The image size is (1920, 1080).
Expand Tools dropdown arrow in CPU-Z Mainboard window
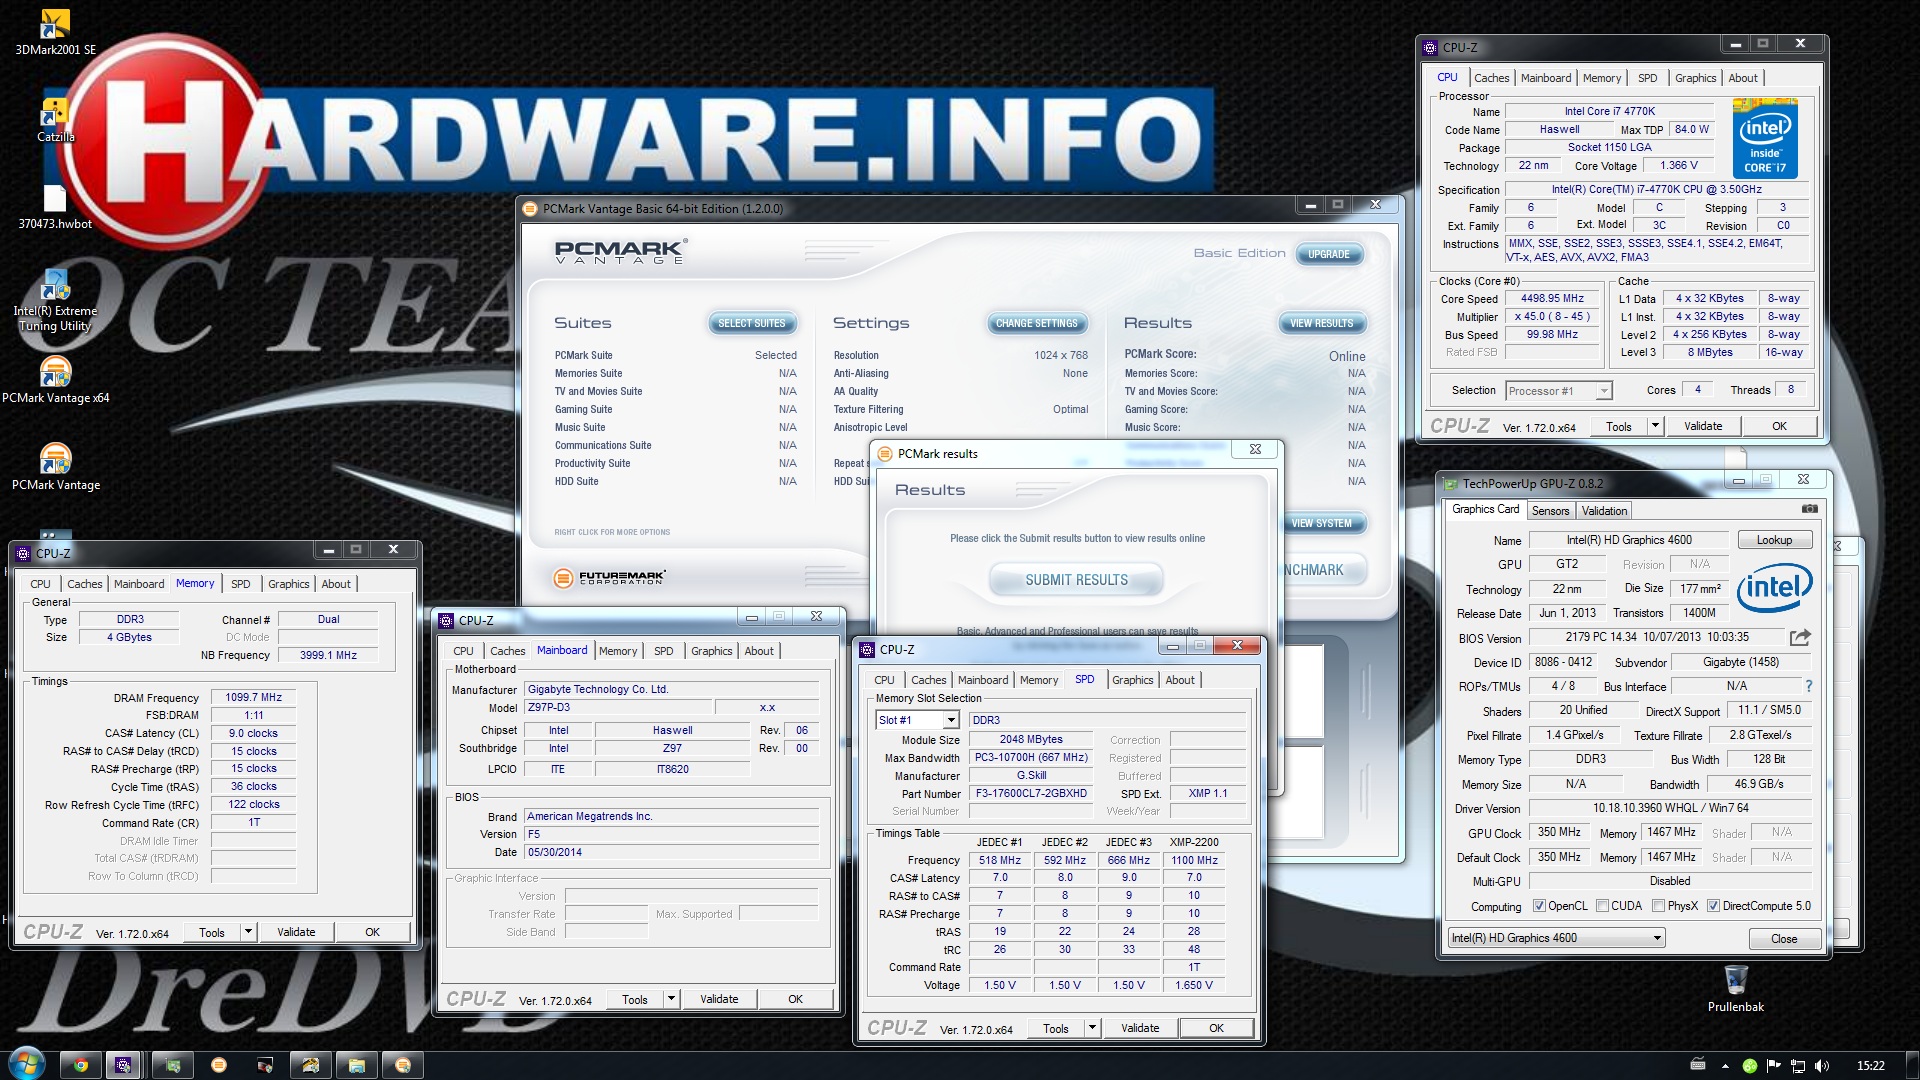tap(671, 999)
